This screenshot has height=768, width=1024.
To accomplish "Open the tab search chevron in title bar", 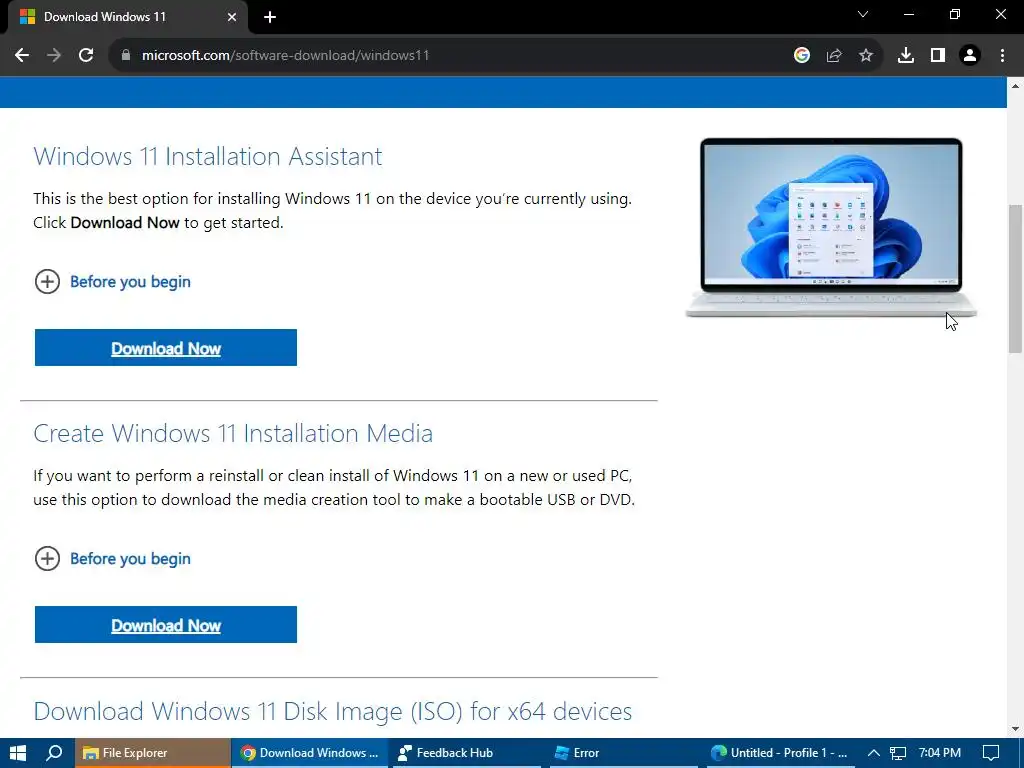I will [863, 14].
